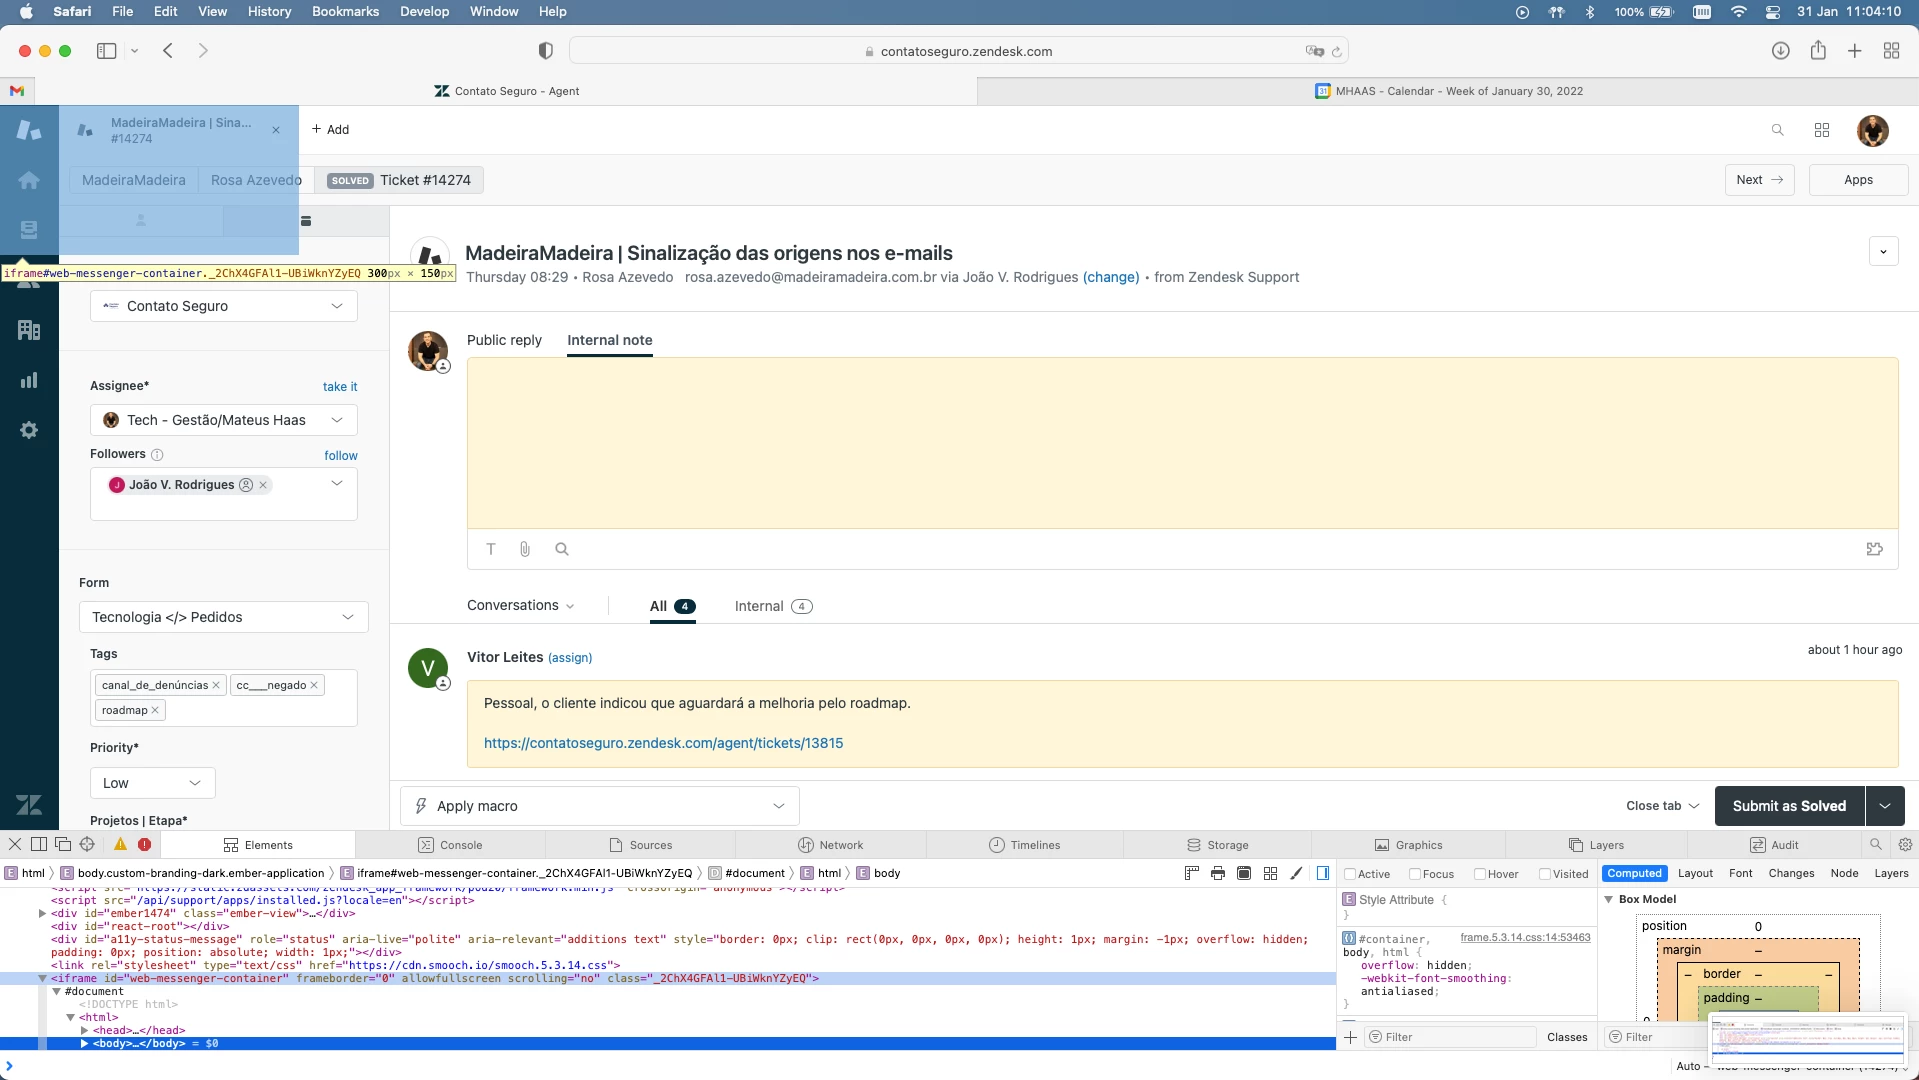Switch to the Public reply tab
The image size is (1919, 1080).
pos(504,340)
